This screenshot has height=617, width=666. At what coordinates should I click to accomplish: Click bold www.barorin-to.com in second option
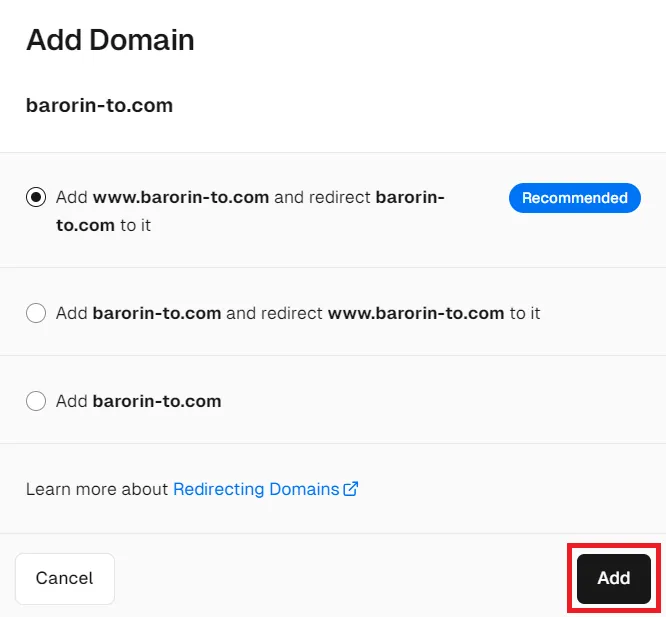pyautogui.click(x=416, y=313)
